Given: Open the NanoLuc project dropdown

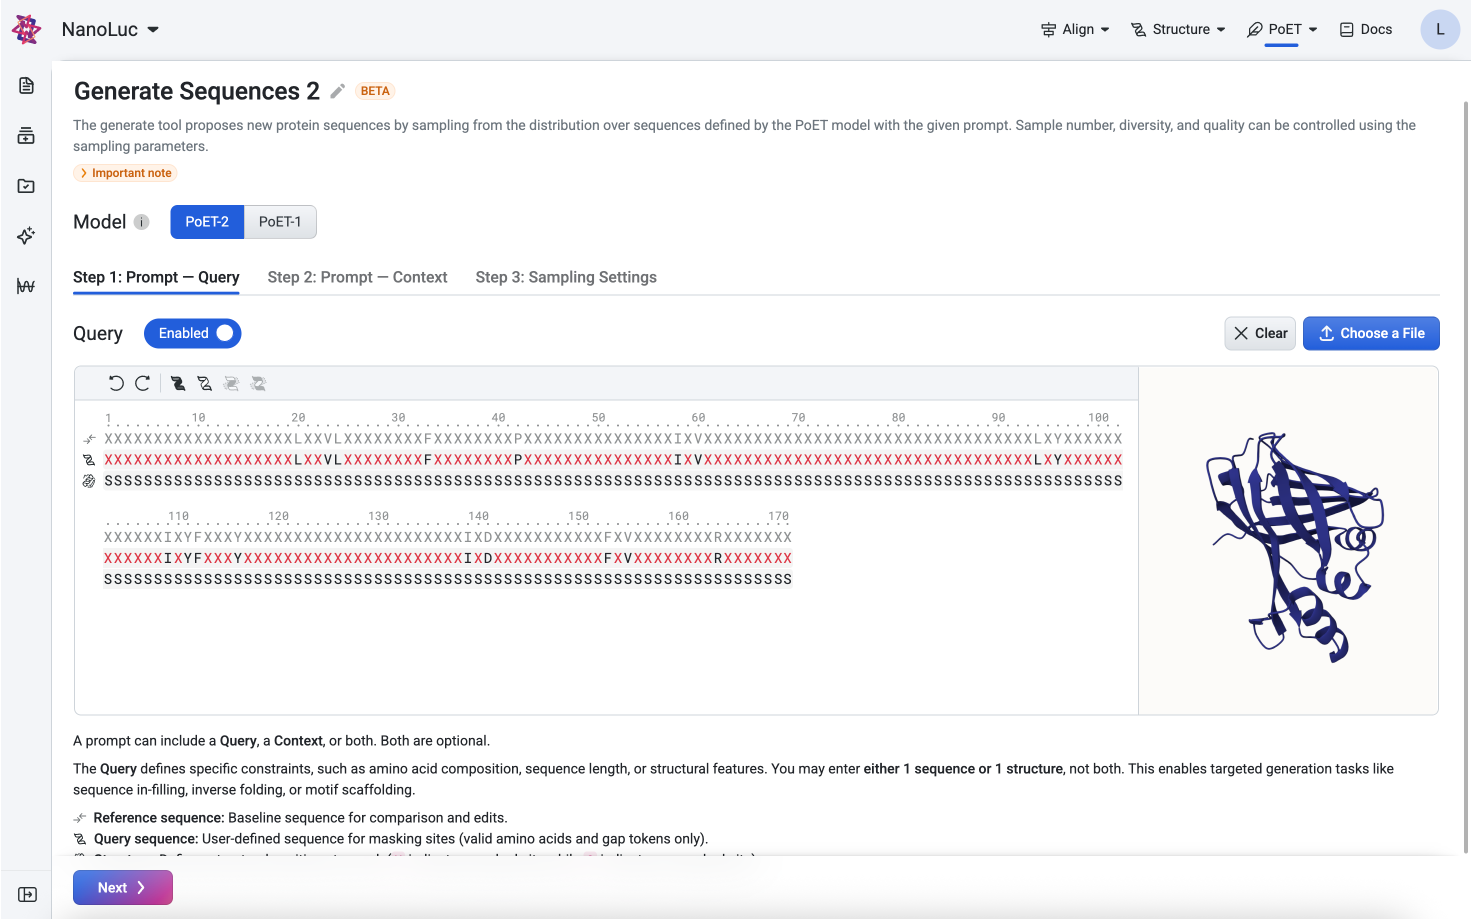Looking at the screenshot, I should (x=110, y=29).
